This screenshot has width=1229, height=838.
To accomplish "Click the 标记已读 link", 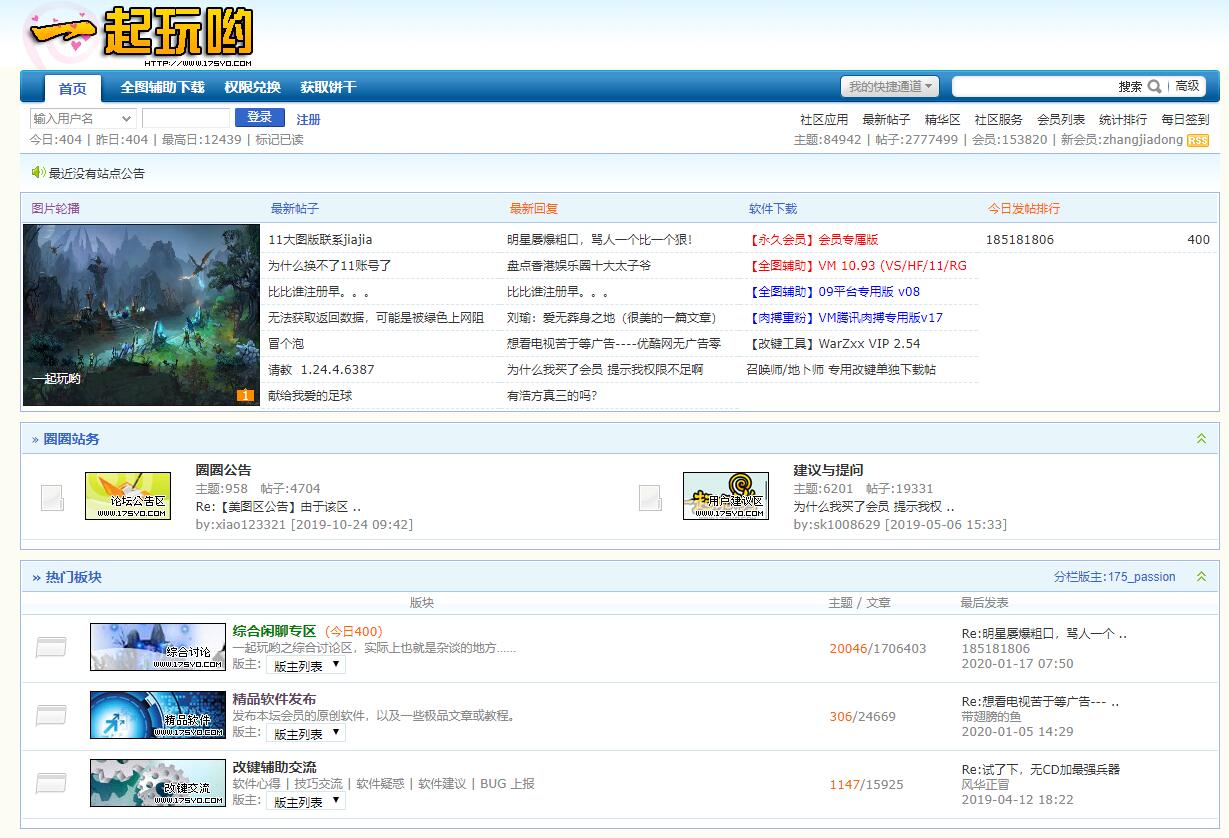I will [x=279, y=140].
